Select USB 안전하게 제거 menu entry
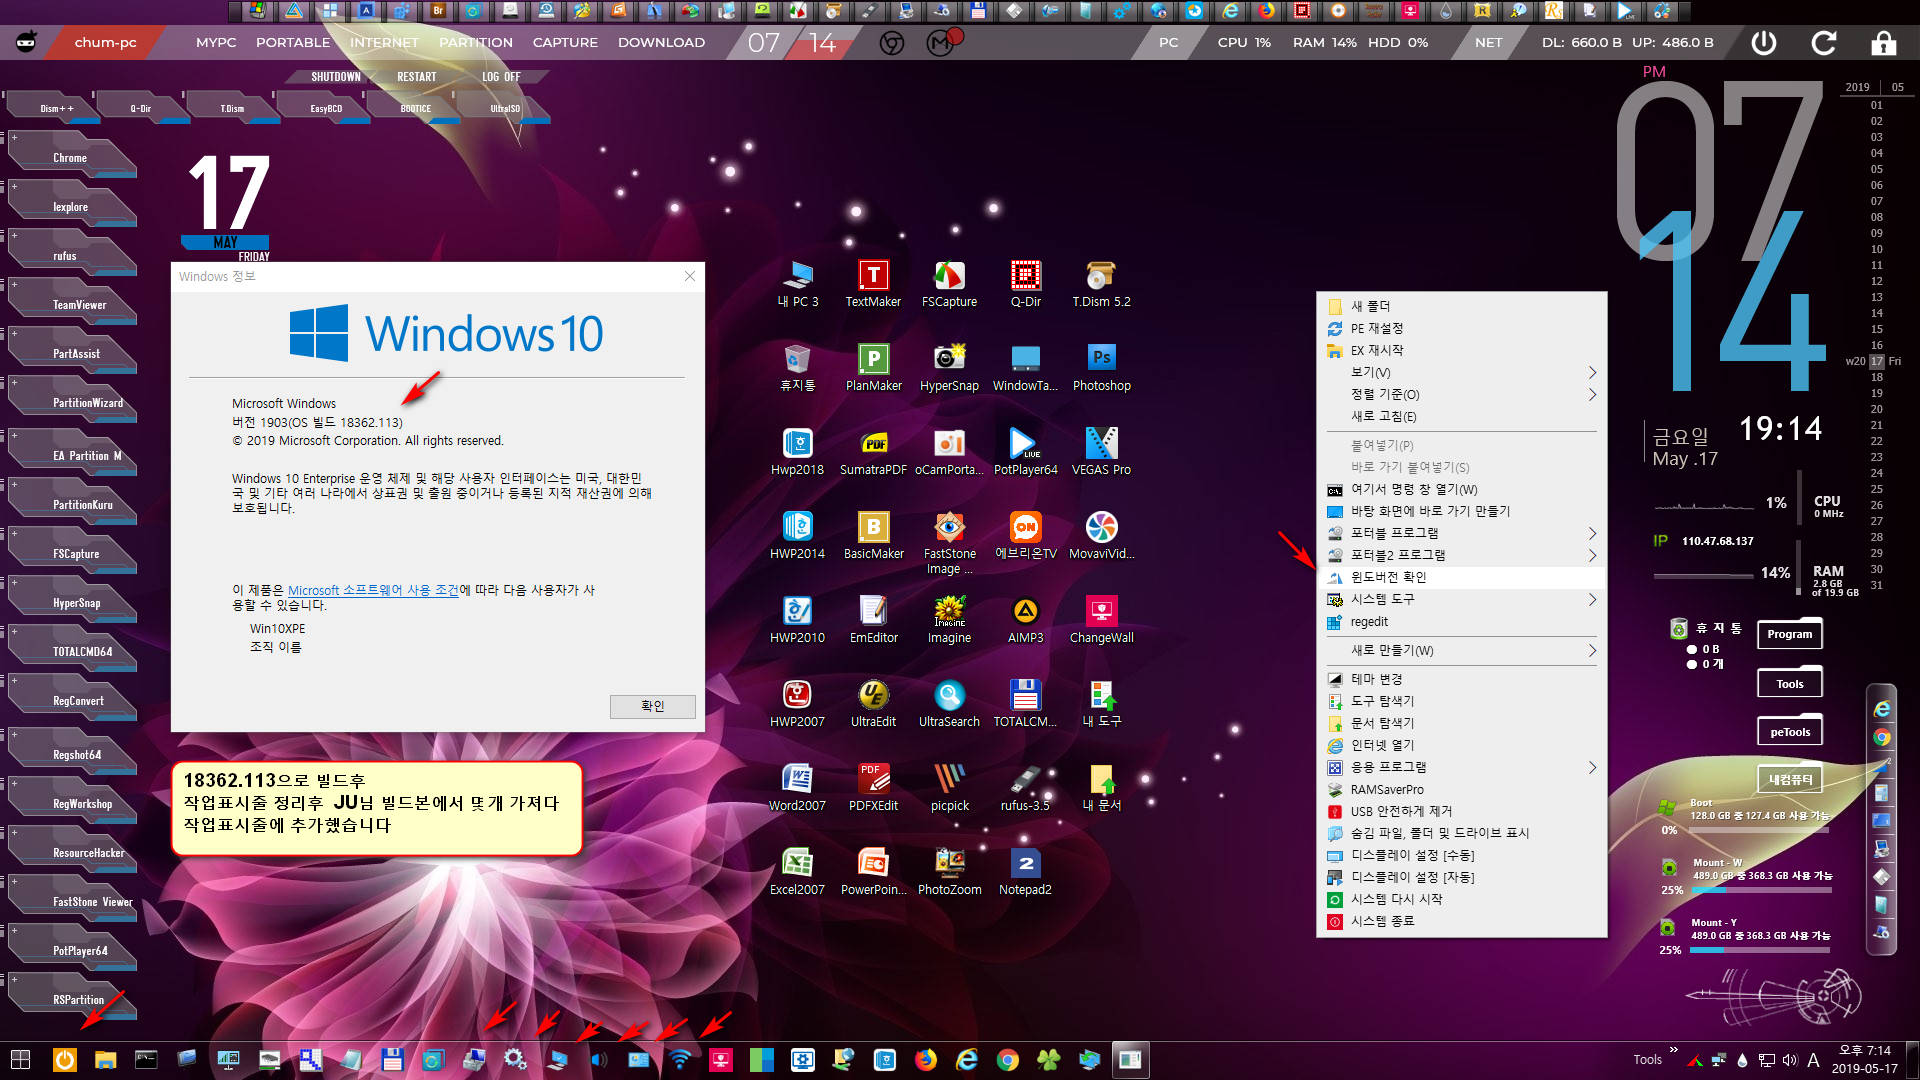The height and width of the screenshot is (1080, 1920). point(1462,811)
